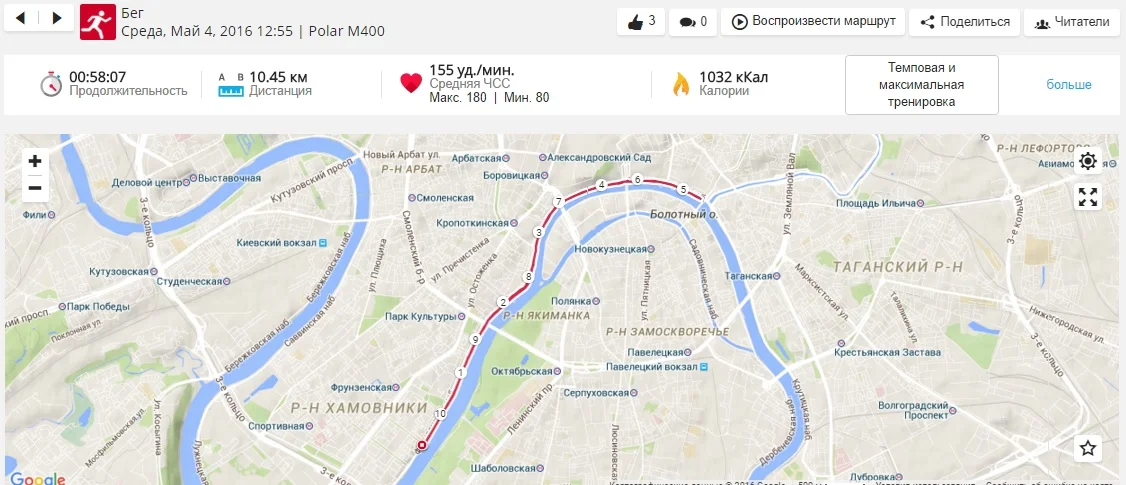Zoom out the map with minus button
Image resolution: width=1126 pixels, height=485 pixels.
click(34, 188)
